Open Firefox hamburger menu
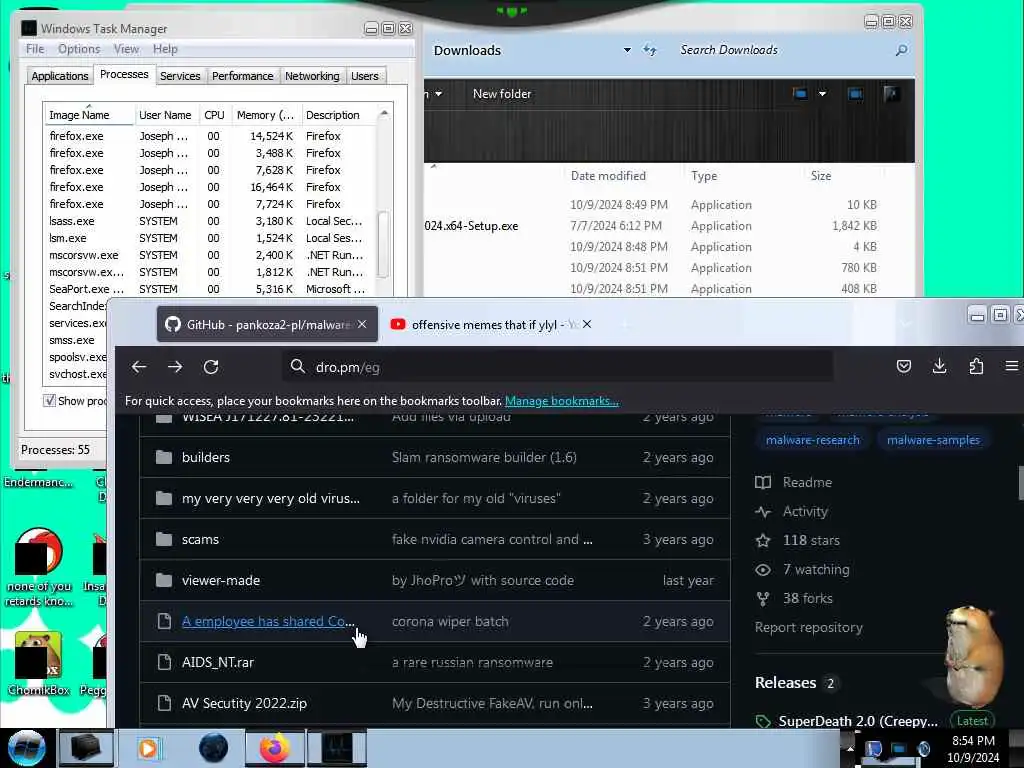Image resolution: width=1024 pixels, height=768 pixels. pyautogui.click(x=1012, y=366)
